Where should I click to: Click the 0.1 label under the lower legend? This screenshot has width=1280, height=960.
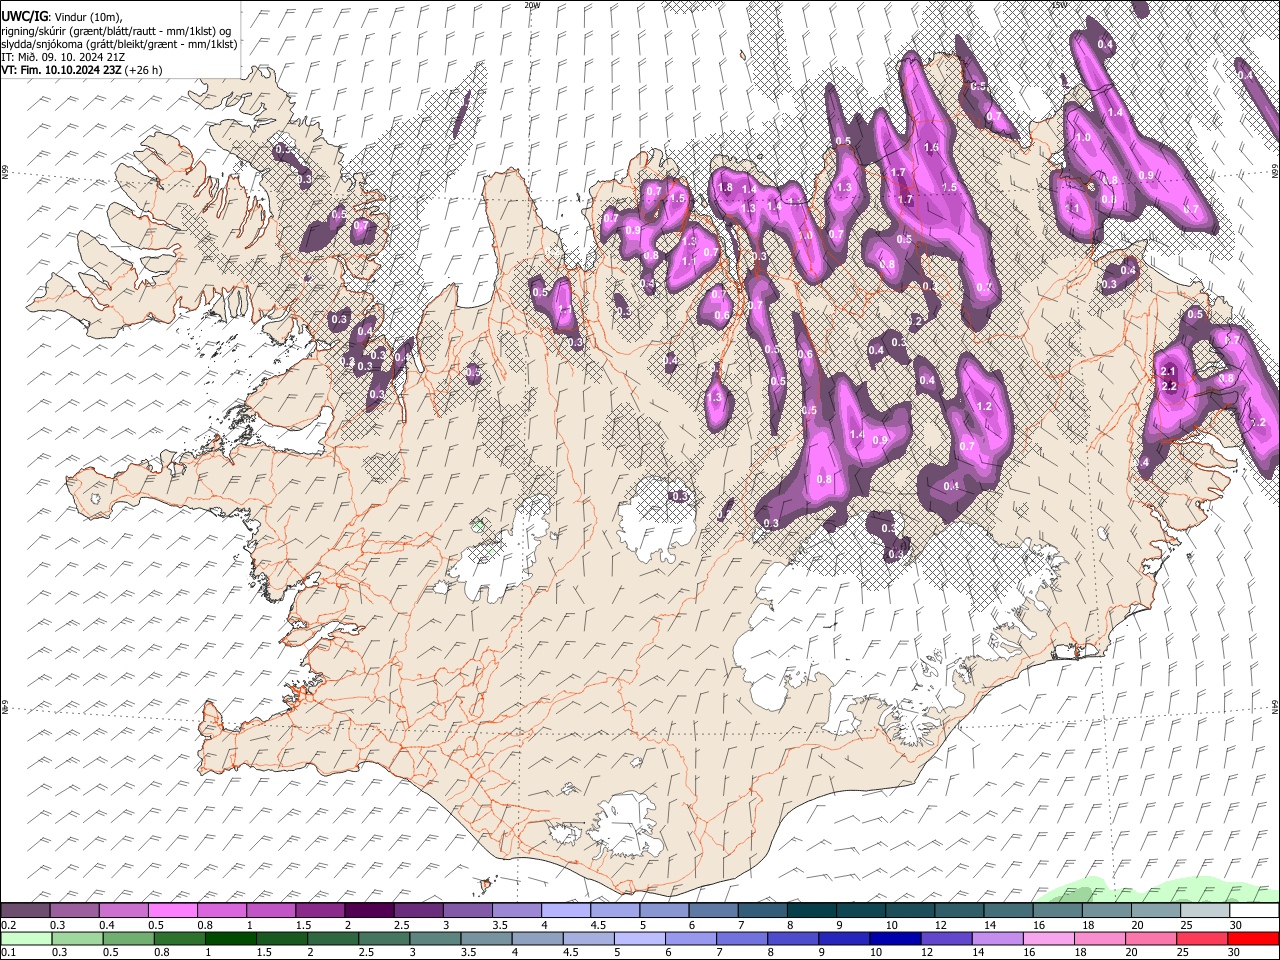pos(8,953)
